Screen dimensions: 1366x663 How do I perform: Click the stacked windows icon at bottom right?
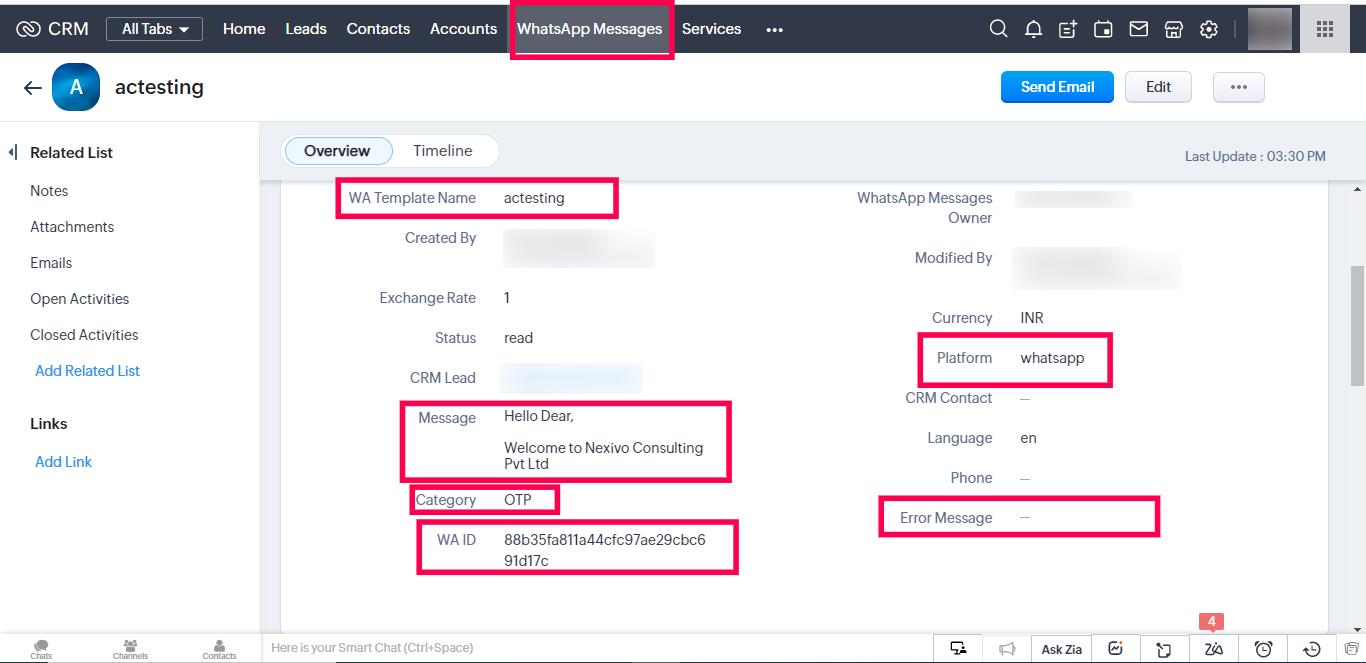coord(1351,649)
